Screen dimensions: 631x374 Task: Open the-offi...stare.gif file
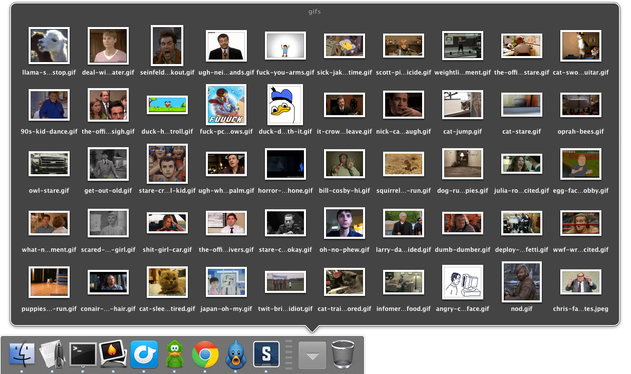click(522, 45)
